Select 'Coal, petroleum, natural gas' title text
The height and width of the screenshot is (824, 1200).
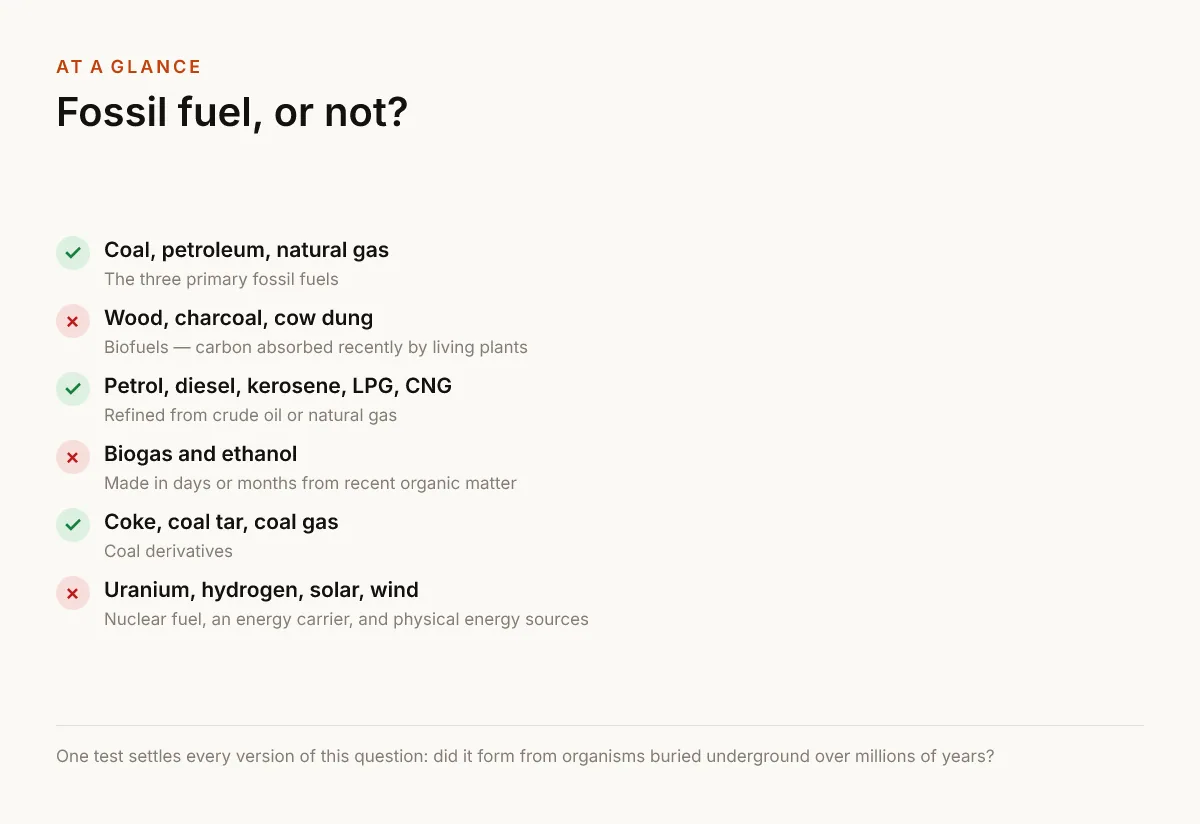[246, 250]
